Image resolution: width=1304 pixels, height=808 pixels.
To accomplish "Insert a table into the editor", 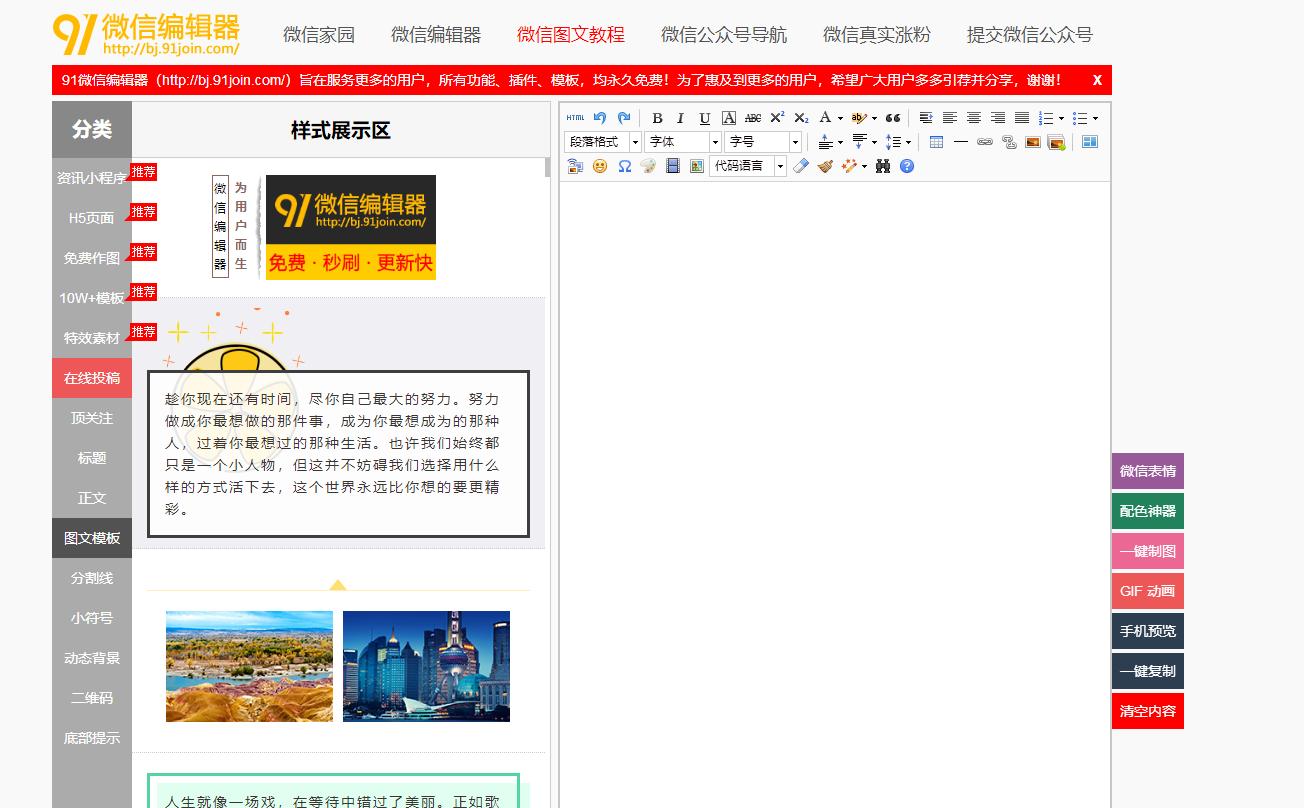I will (x=936, y=141).
